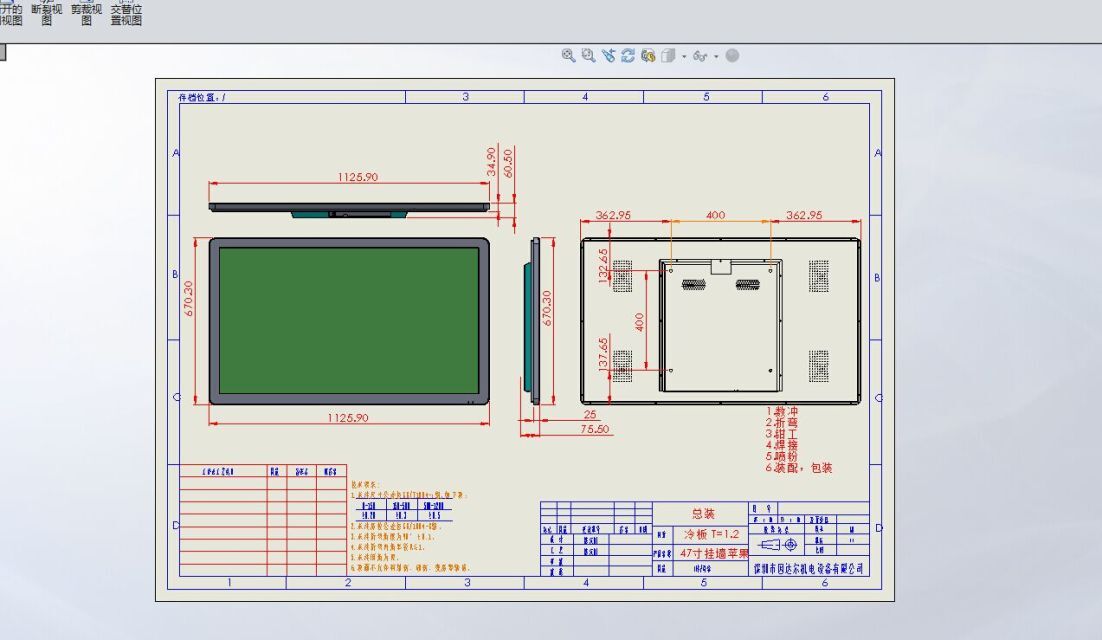The height and width of the screenshot is (640, 1102).
Task: Expand the Display Style dropdown arrow
Action: pos(684,57)
